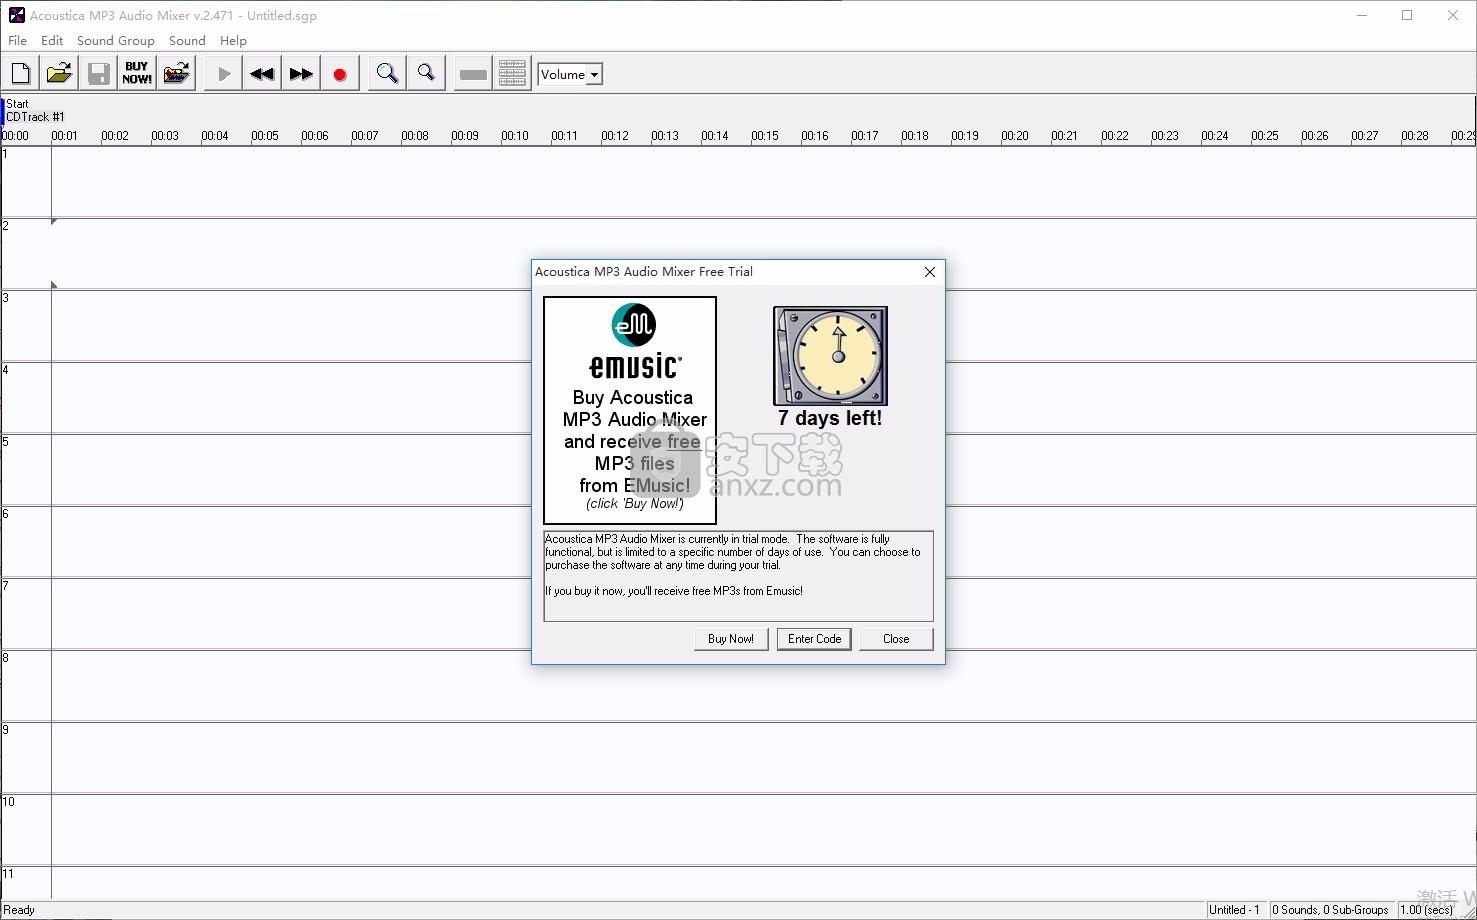This screenshot has width=1477, height=920.
Task: Open the Volume dropdown
Action: (570, 74)
